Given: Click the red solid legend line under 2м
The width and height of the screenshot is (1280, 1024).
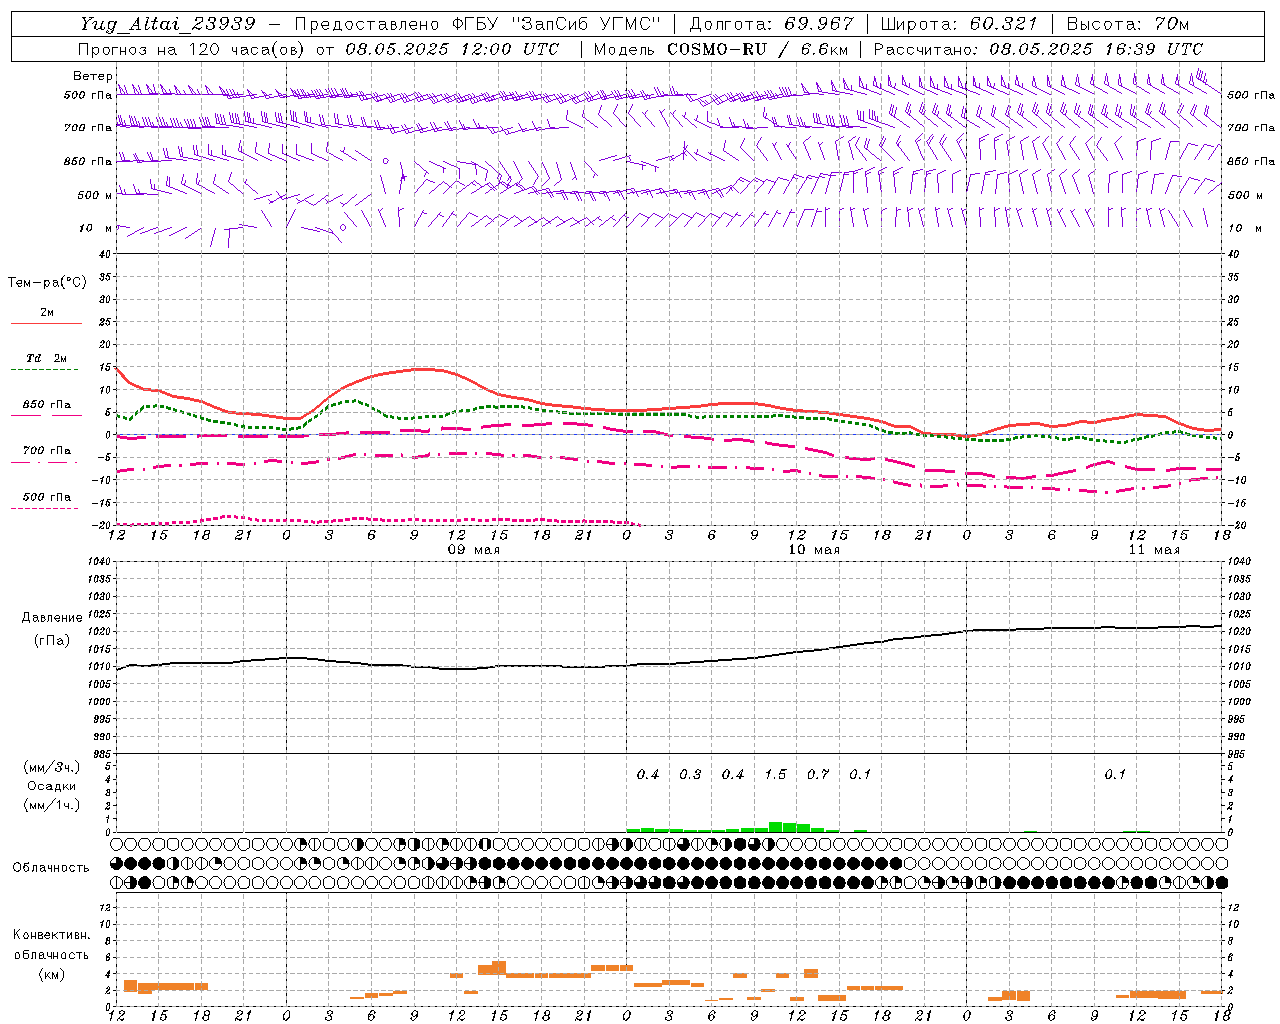Looking at the screenshot, I should [x=46, y=324].
